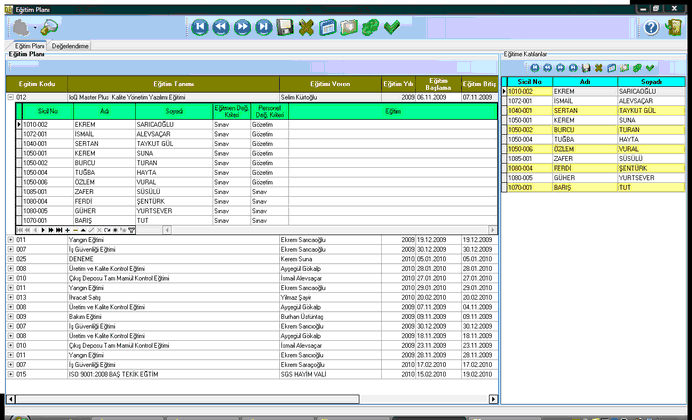Image resolution: width=692 pixels, height=420 pixels.
Task: Click save icon in Eğitime Katılanlar toolbar
Action: point(586,68)
